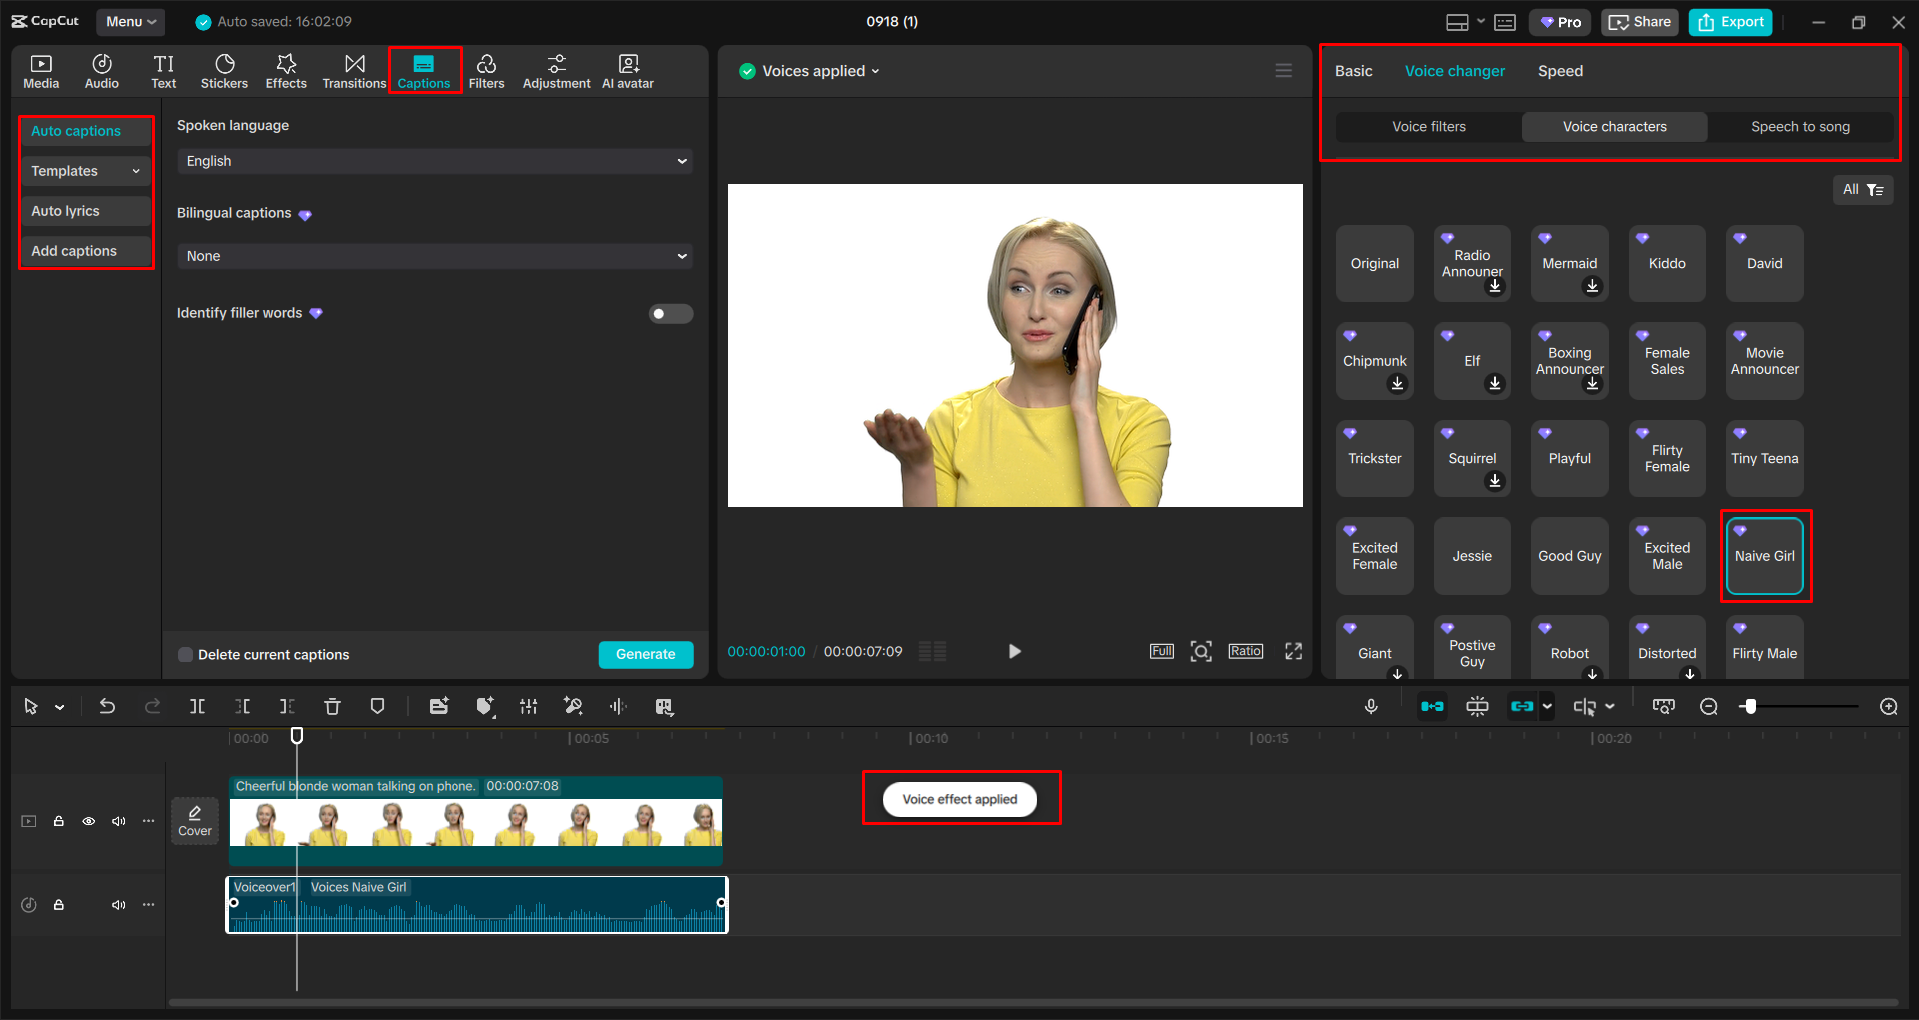1919x1020 pixels.
Task: Record a voiceover with the microphone tool
Action: click(1371, 706)
